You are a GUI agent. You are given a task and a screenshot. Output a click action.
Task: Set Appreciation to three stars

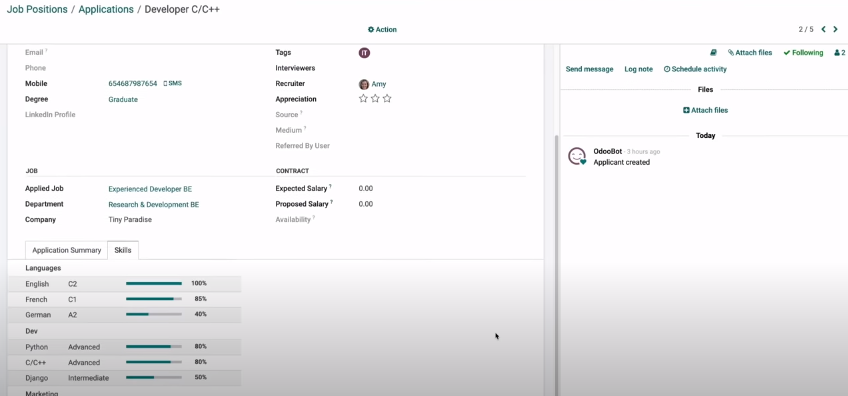click(x=387, y=99)
